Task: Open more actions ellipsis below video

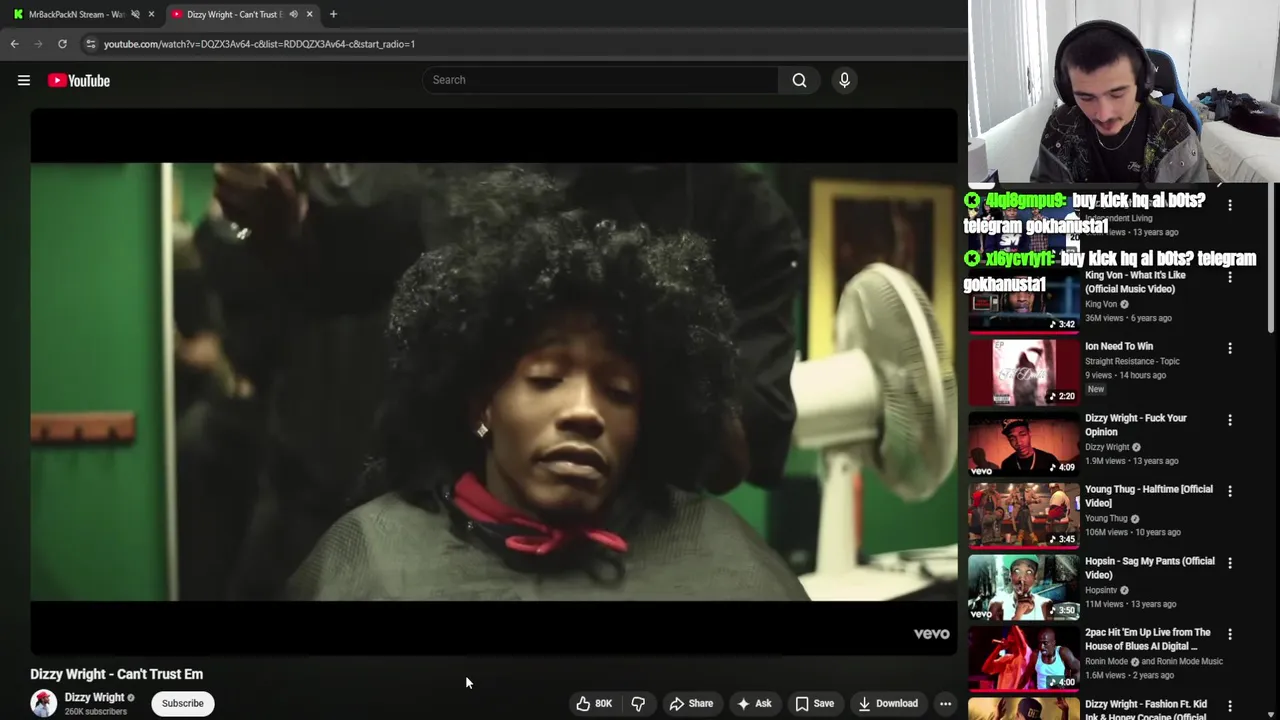Action: [945, 703]
